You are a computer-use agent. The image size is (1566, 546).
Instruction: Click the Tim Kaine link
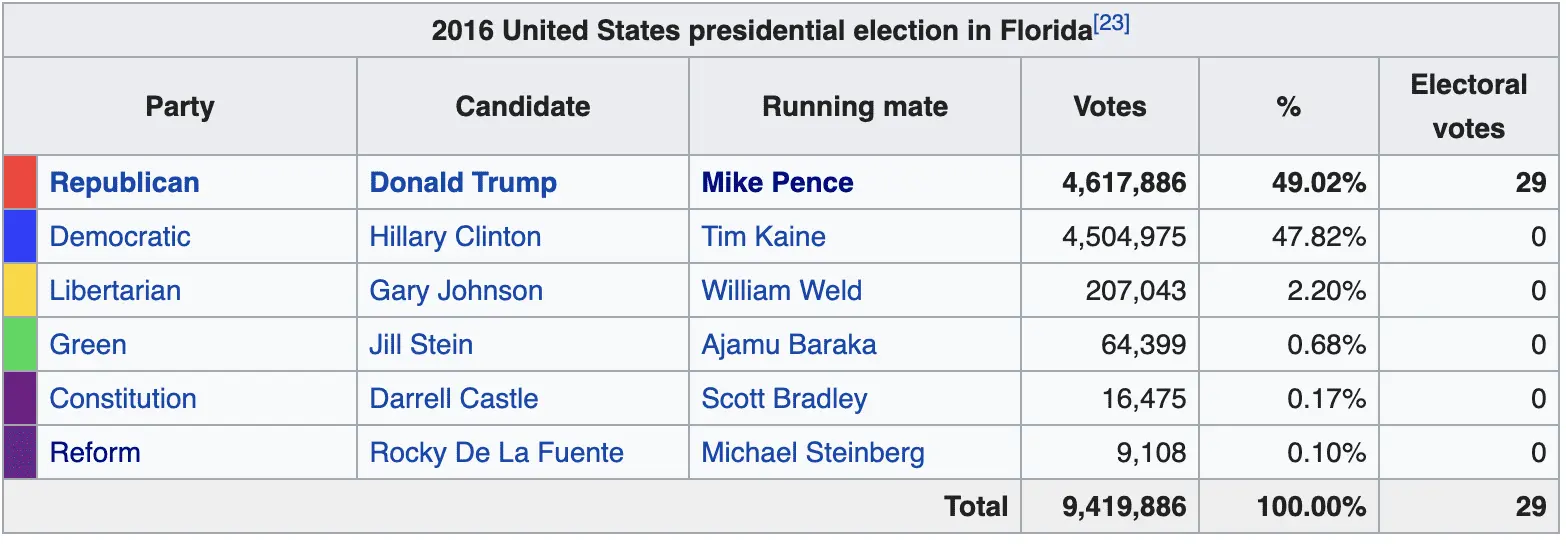click(x=763, y=237)
